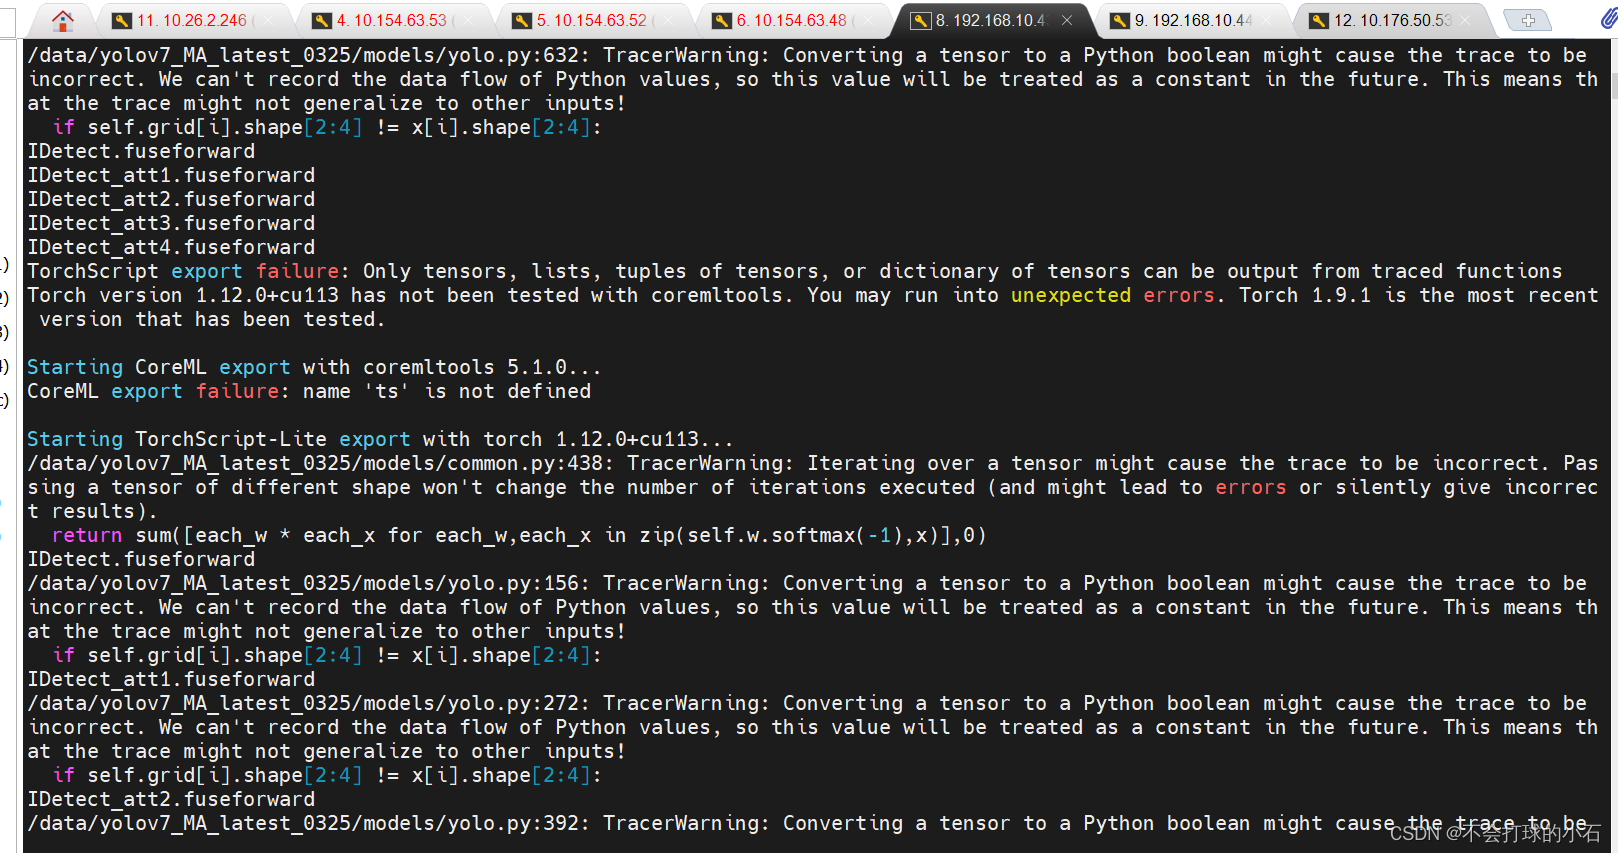
Task: Open the Home tab with house icon
Action: click(63, 20)
